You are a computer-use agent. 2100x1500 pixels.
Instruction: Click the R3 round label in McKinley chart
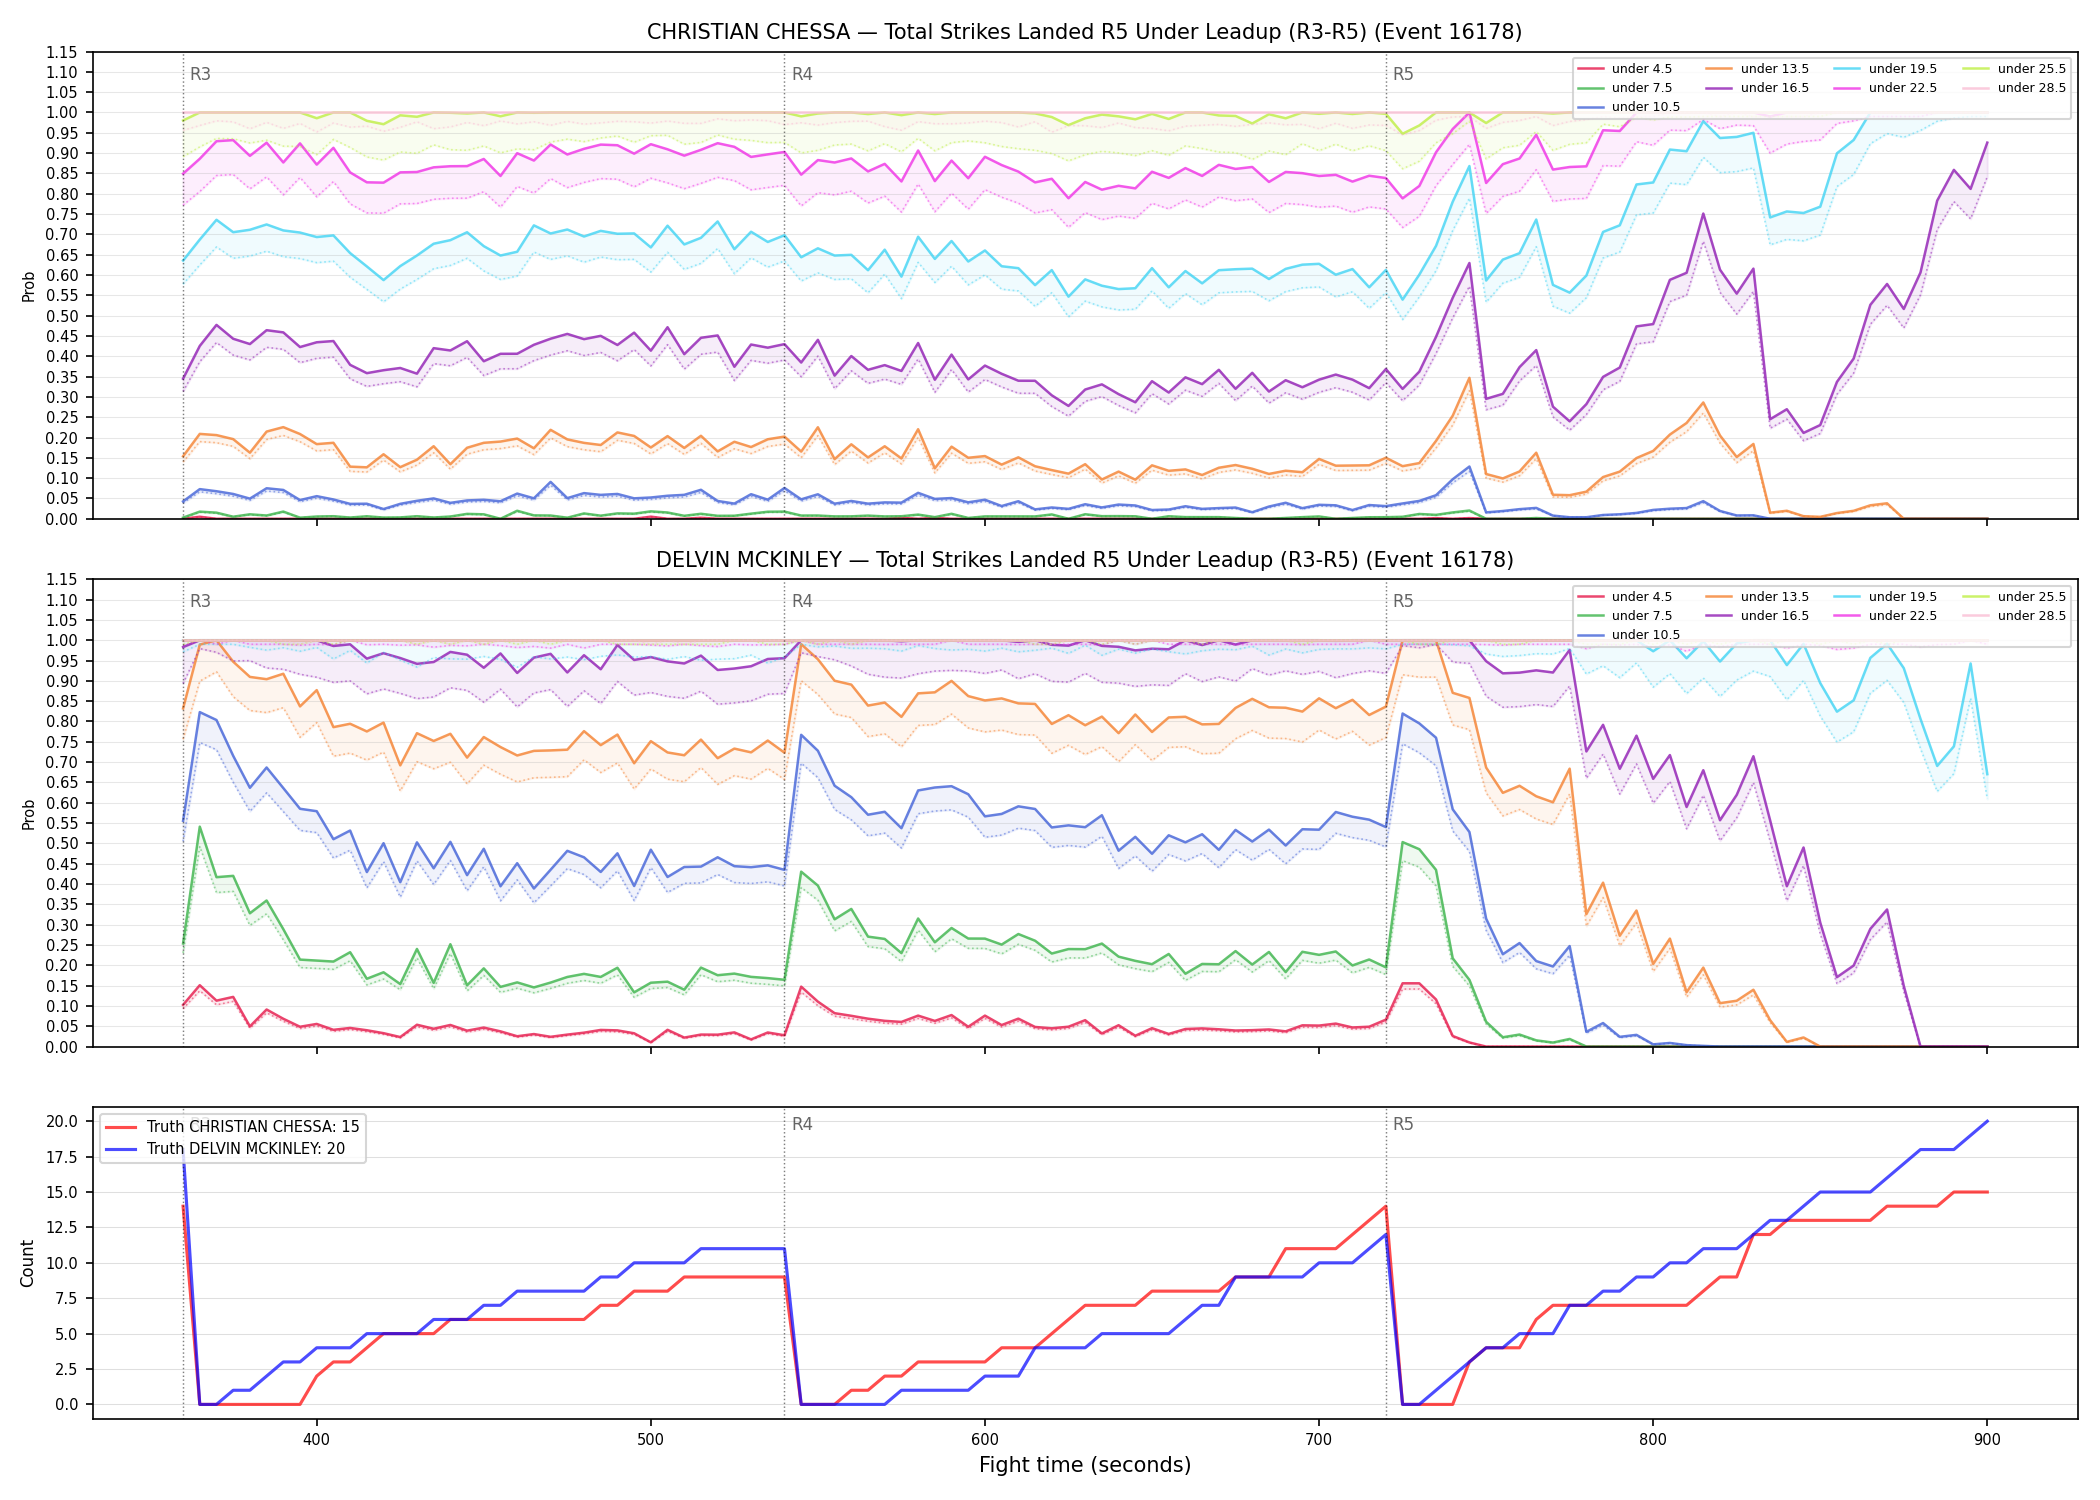tap(200, 601)
